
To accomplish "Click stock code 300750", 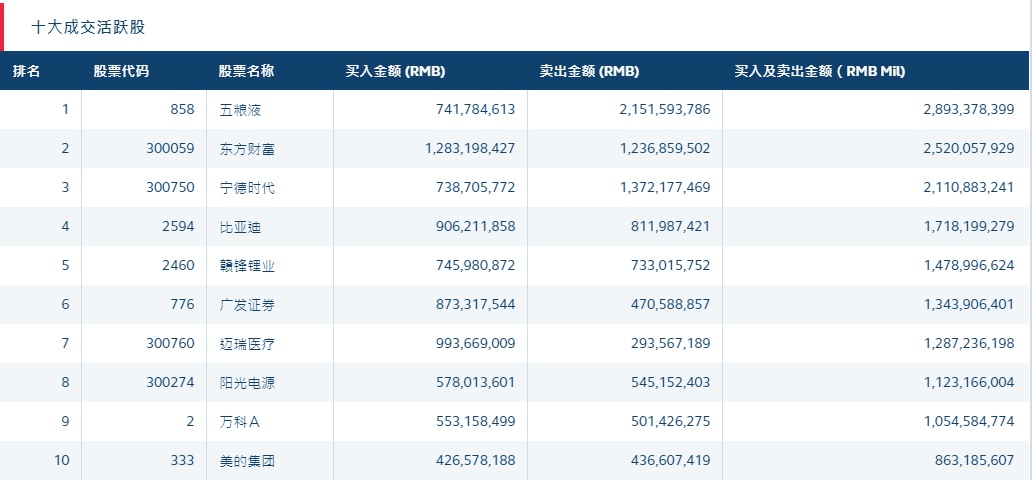I will point(170,187).
